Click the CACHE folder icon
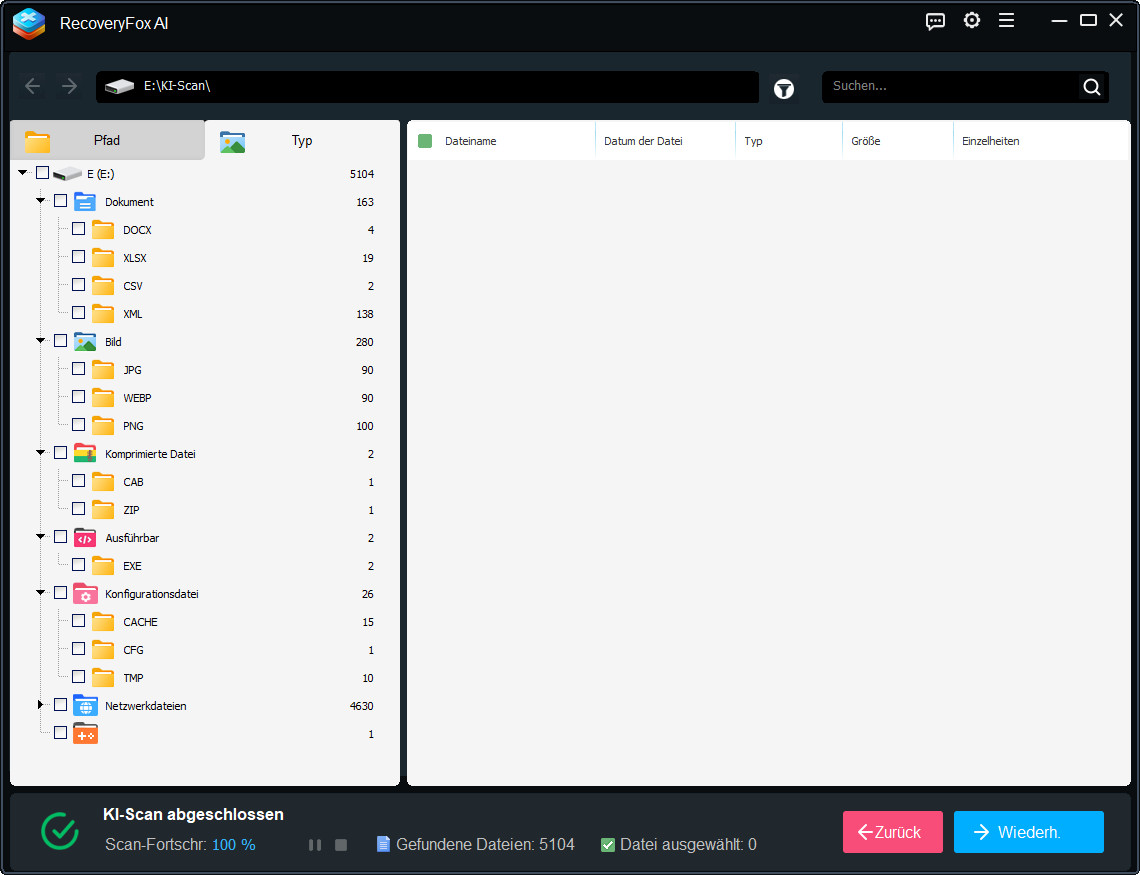This screenshot has width=1140, height=875. coord(103,621)
